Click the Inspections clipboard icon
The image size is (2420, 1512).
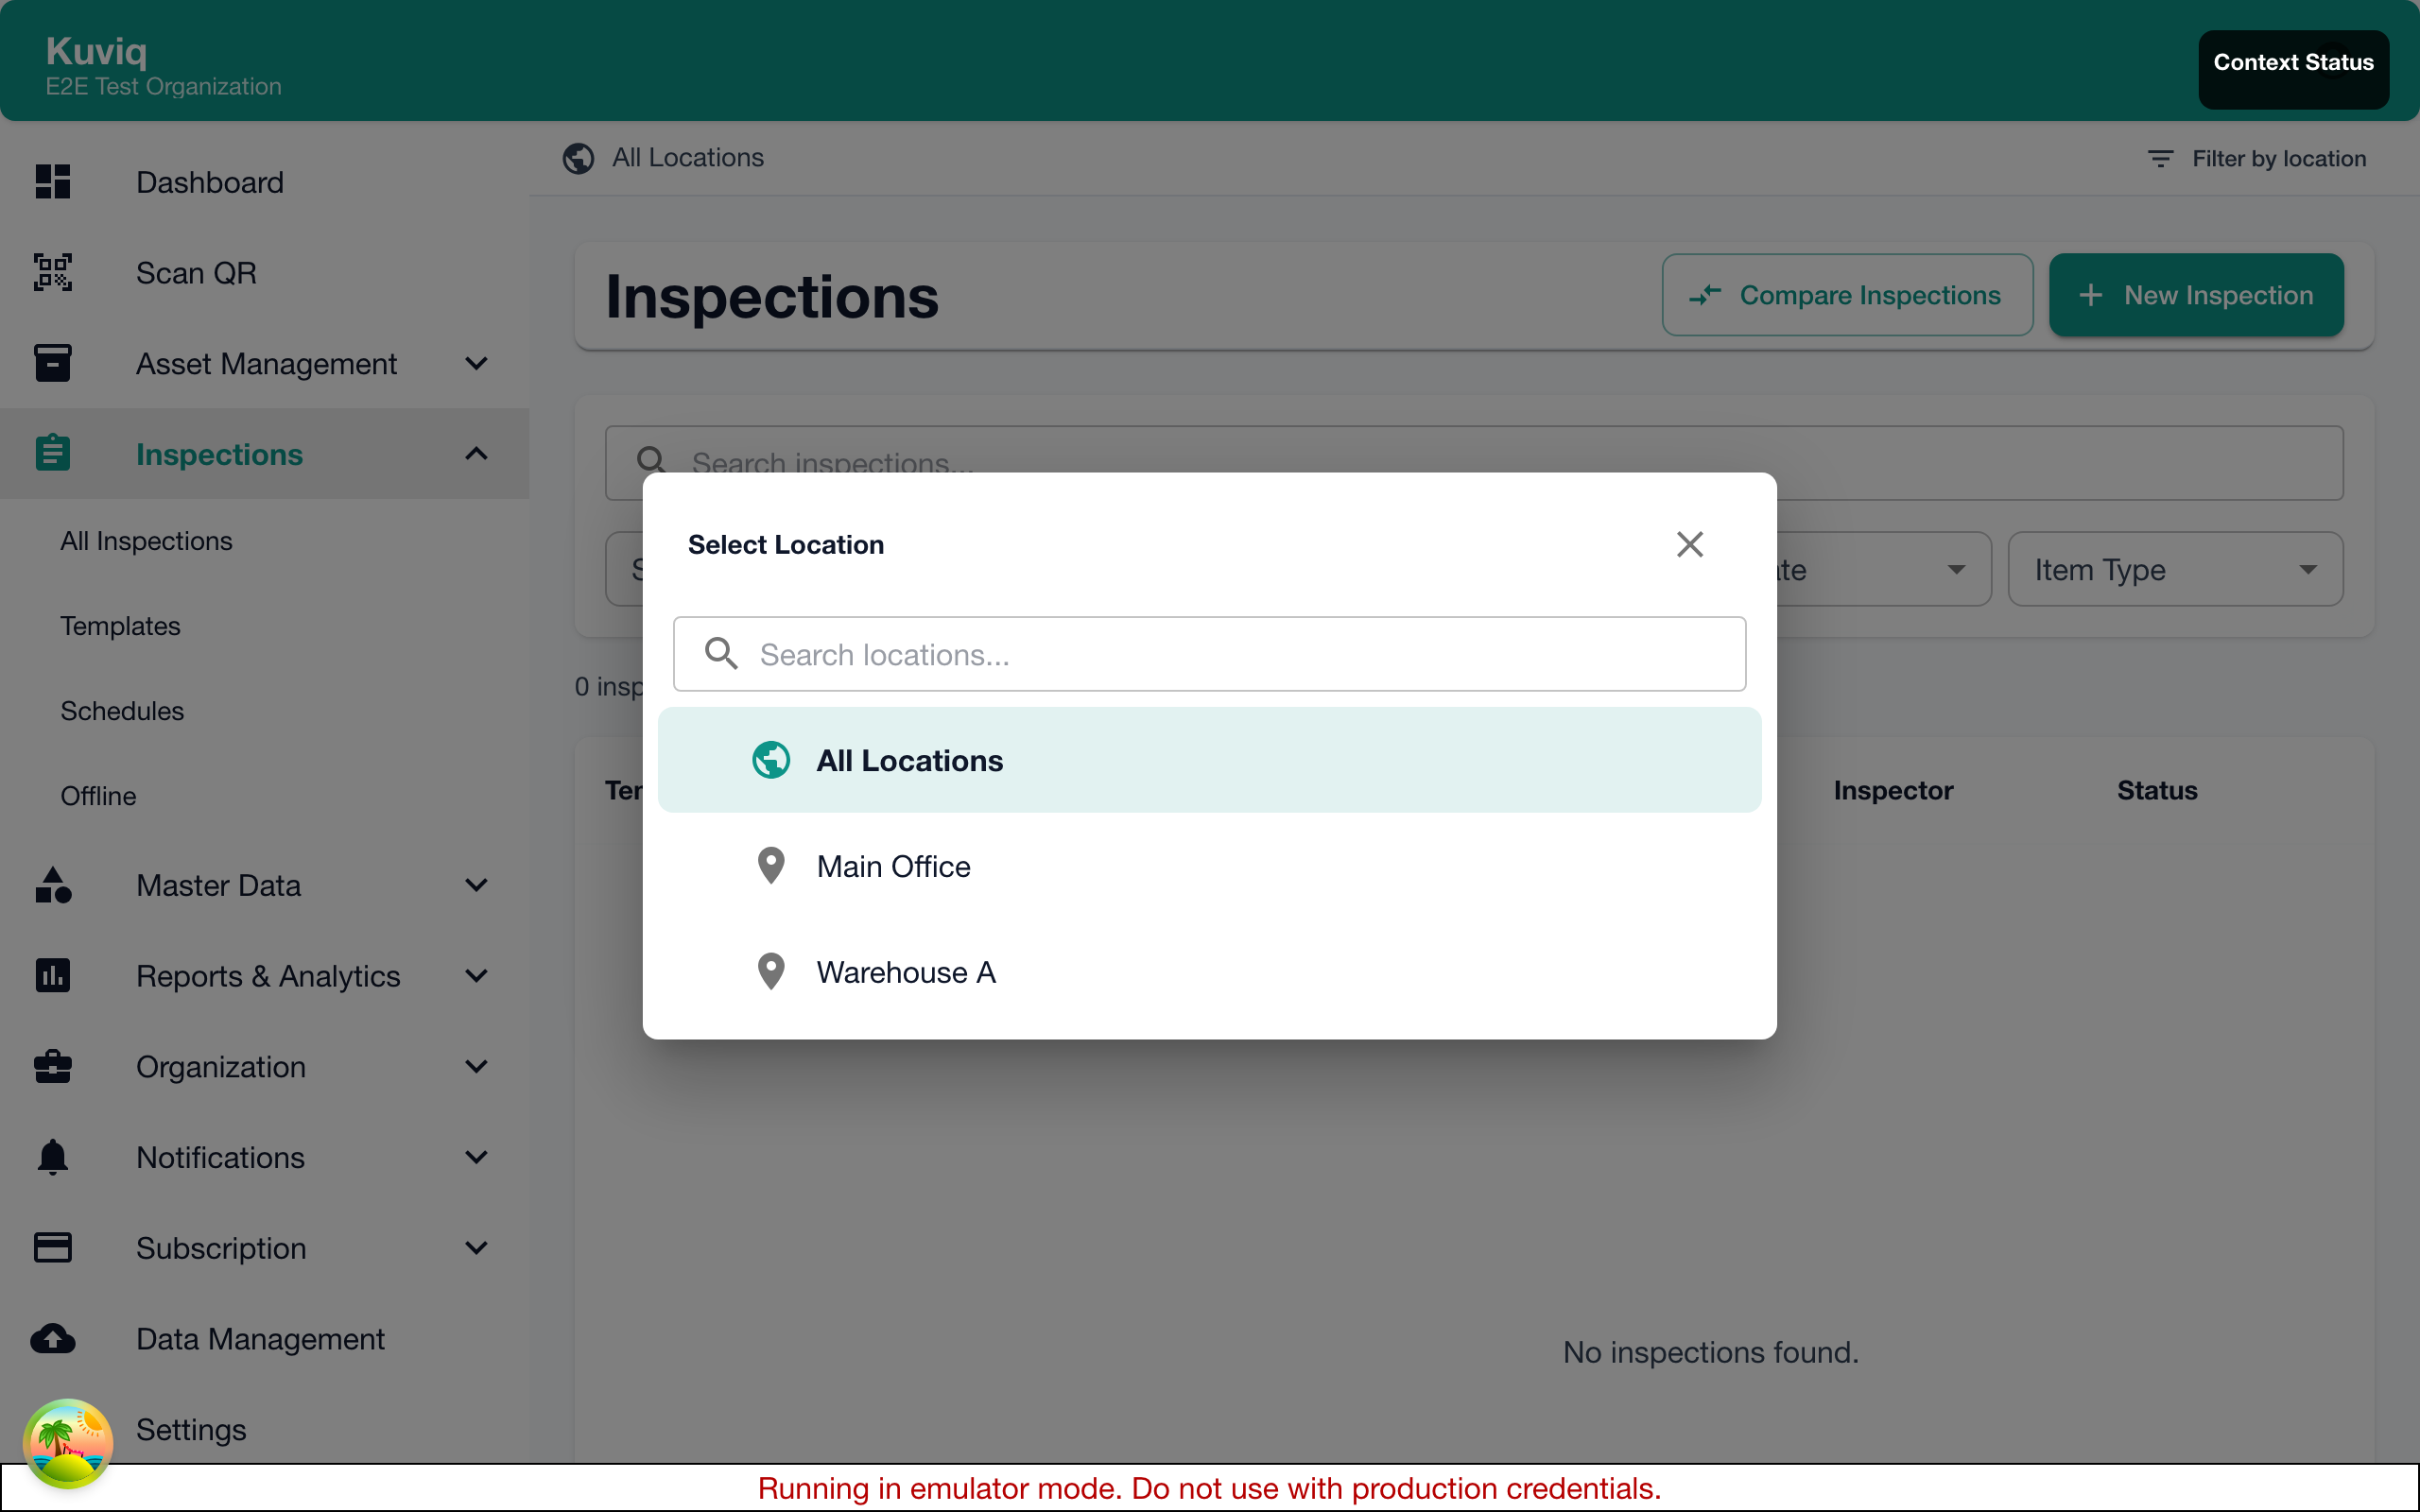pyautogui.click(x=52, y=453)
